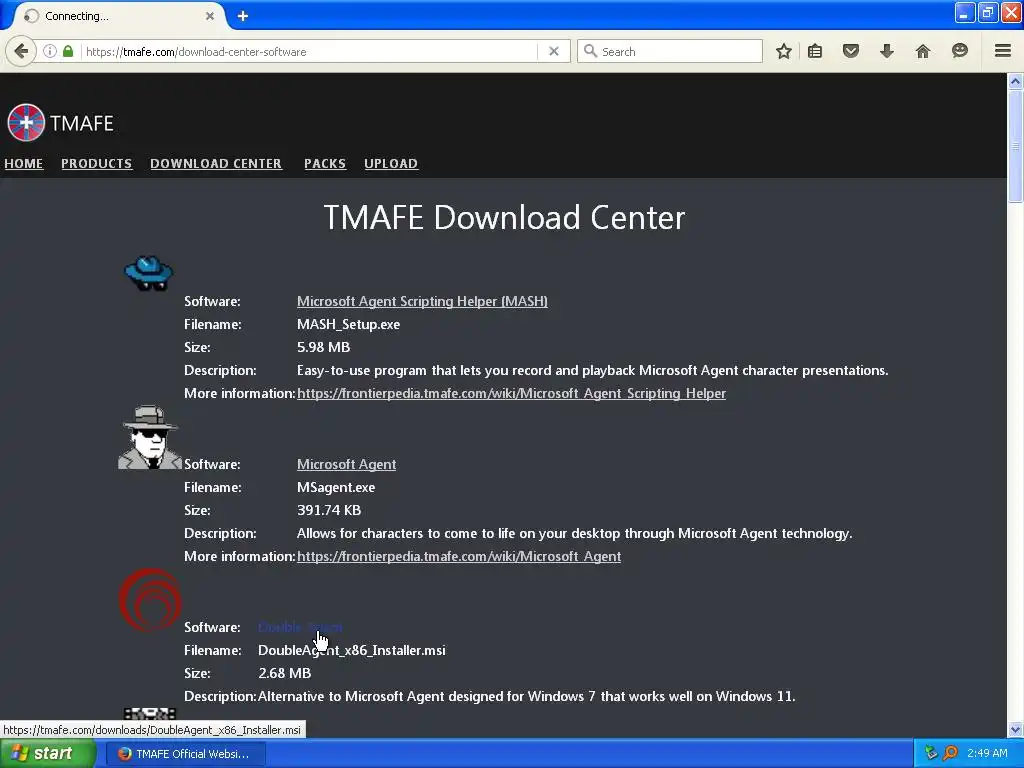Click the red Double Agent swirl logo
Image resolution: width=1024 pixels, height=768 pixels.
[150, 600]
